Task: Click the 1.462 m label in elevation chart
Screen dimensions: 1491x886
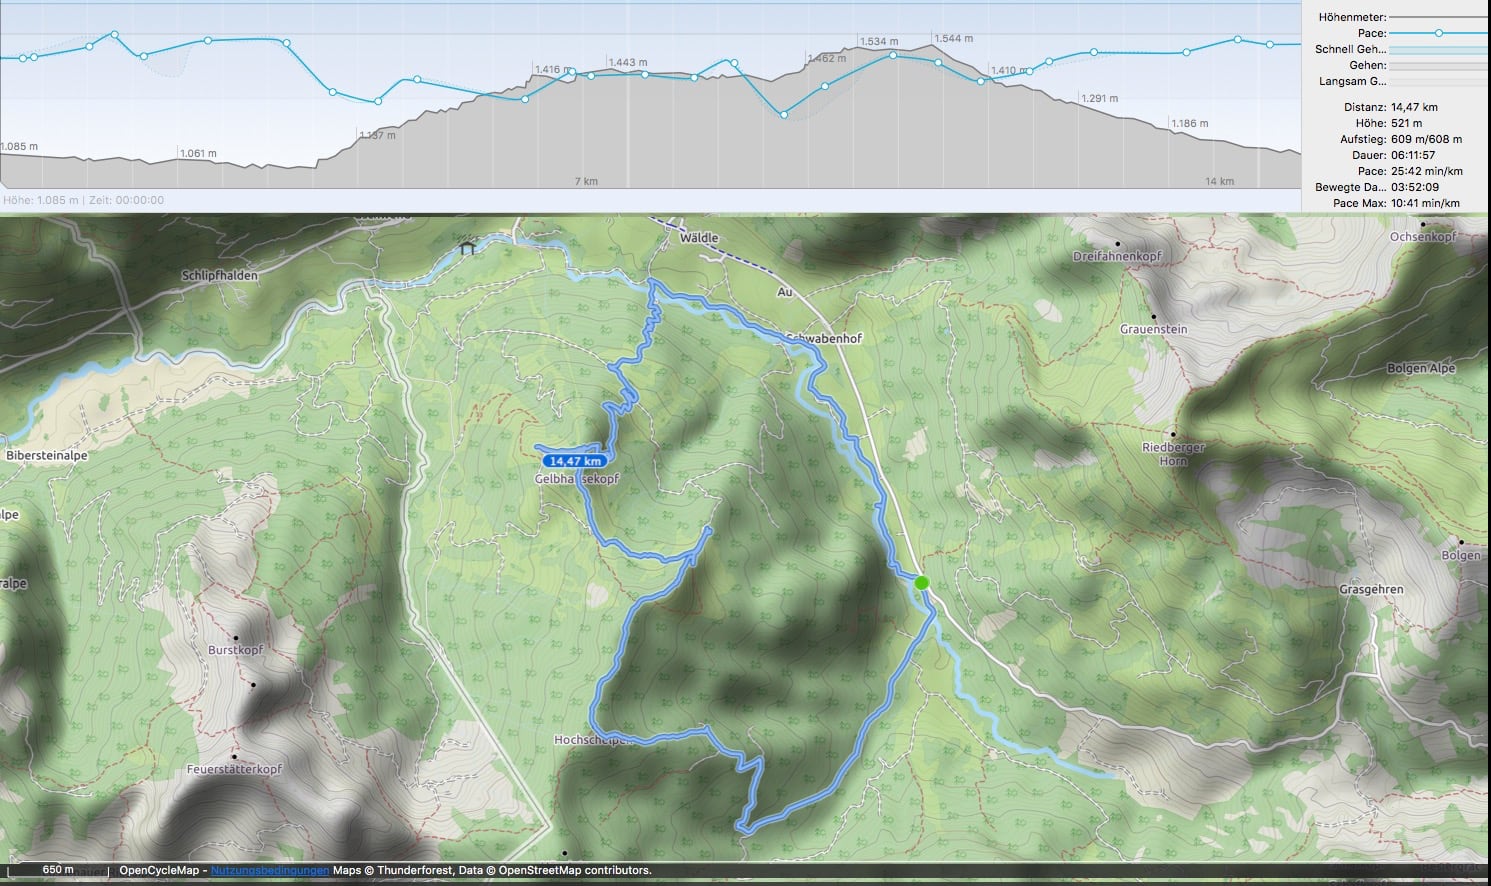Action: pyautogui.click(x=827, y=59)
